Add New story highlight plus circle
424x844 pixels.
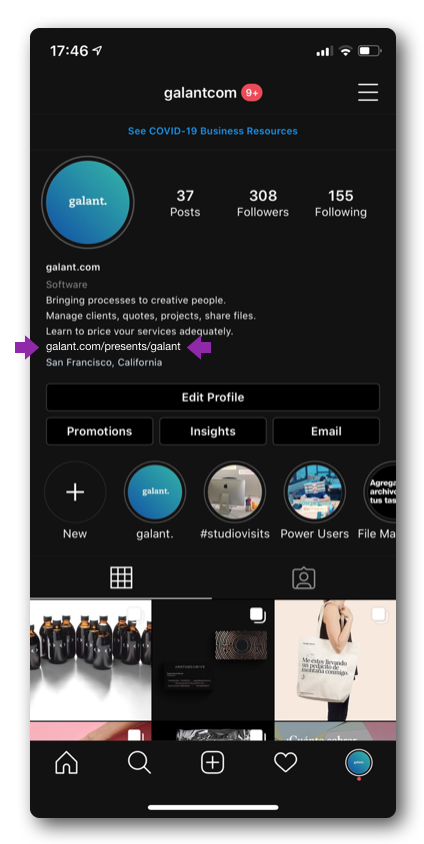[x=75, y=492]
